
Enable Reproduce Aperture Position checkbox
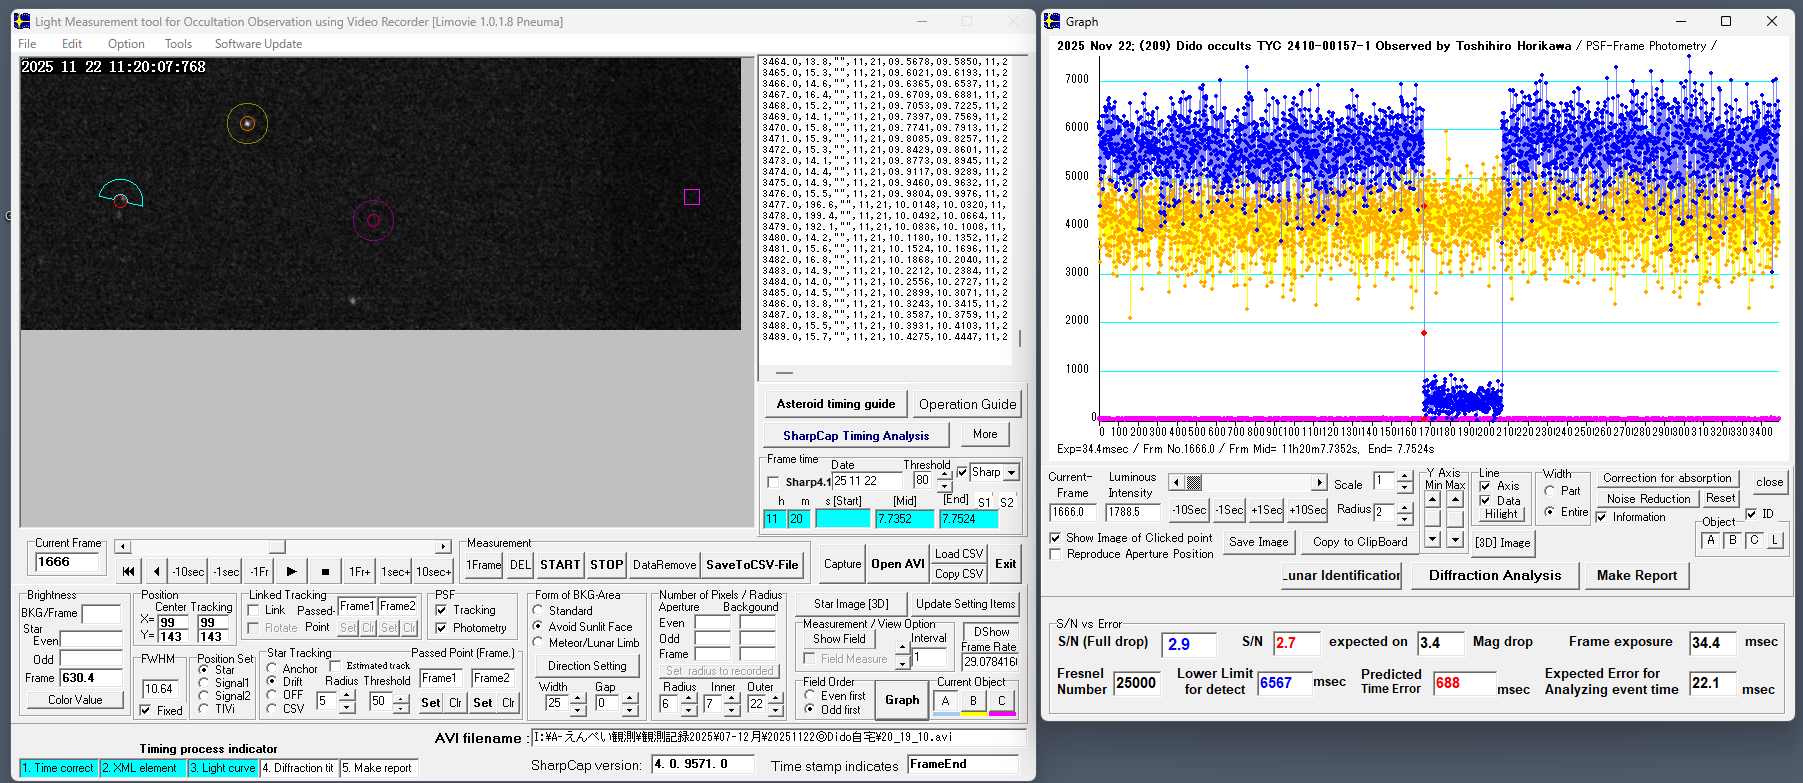[x=1055, y=554]
